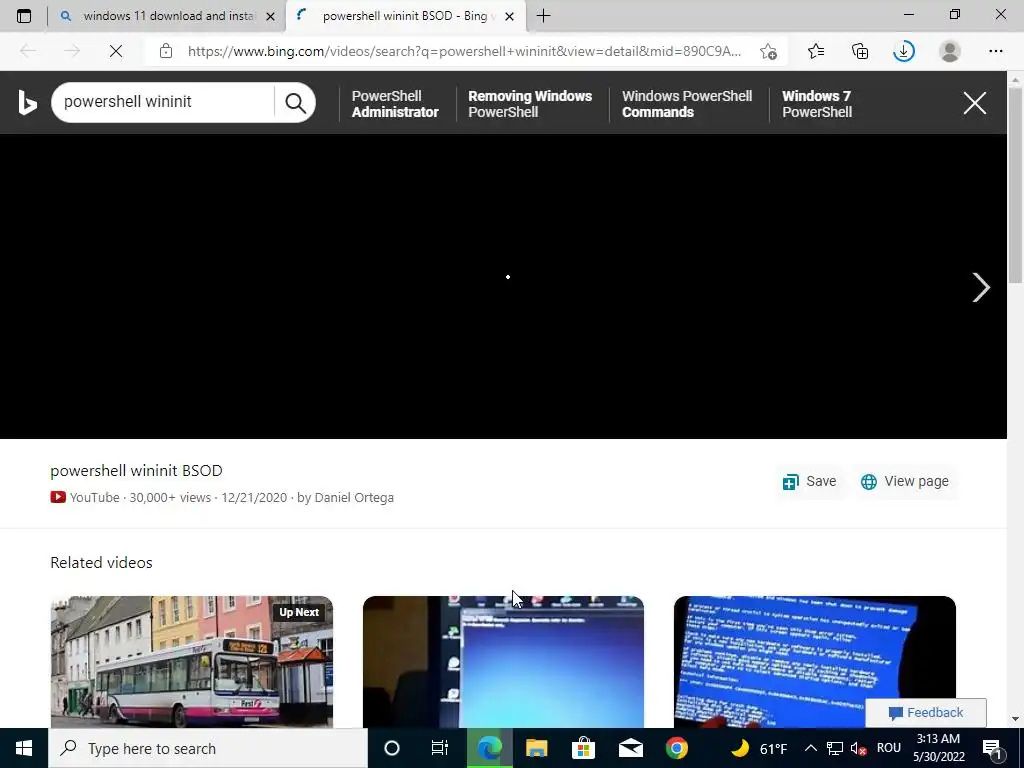Open Cortana from the taskbar
The width and height of the screenshot is (1024, 768).
coord(392,748)
